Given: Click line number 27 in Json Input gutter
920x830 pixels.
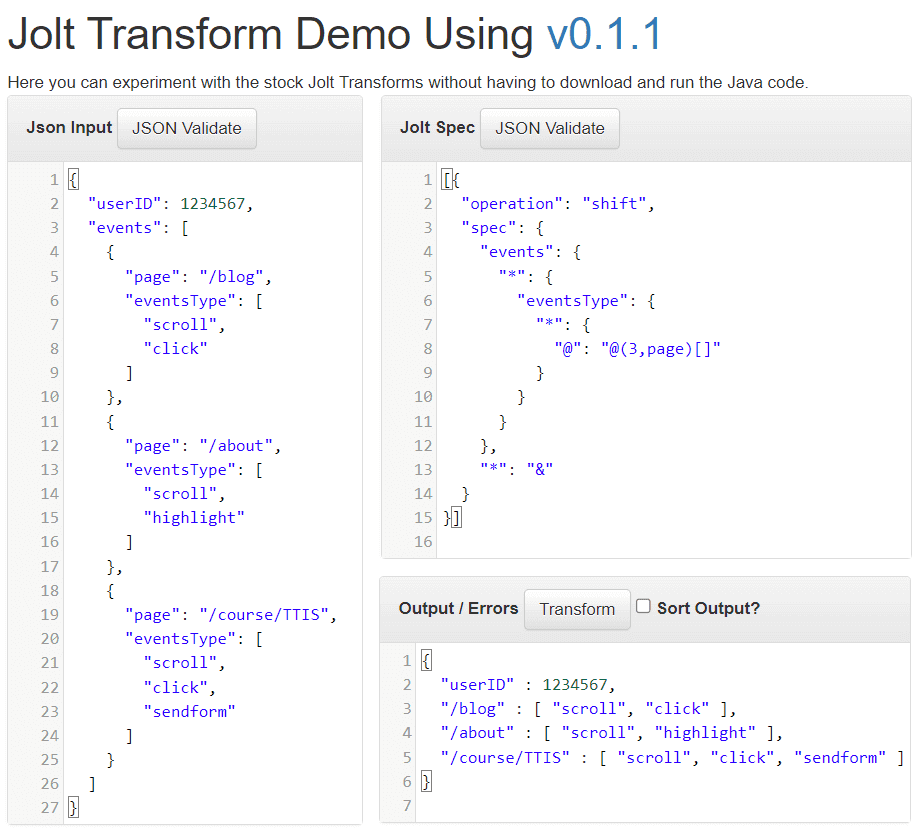Looking at the screenshot, I should click(50, 808).
